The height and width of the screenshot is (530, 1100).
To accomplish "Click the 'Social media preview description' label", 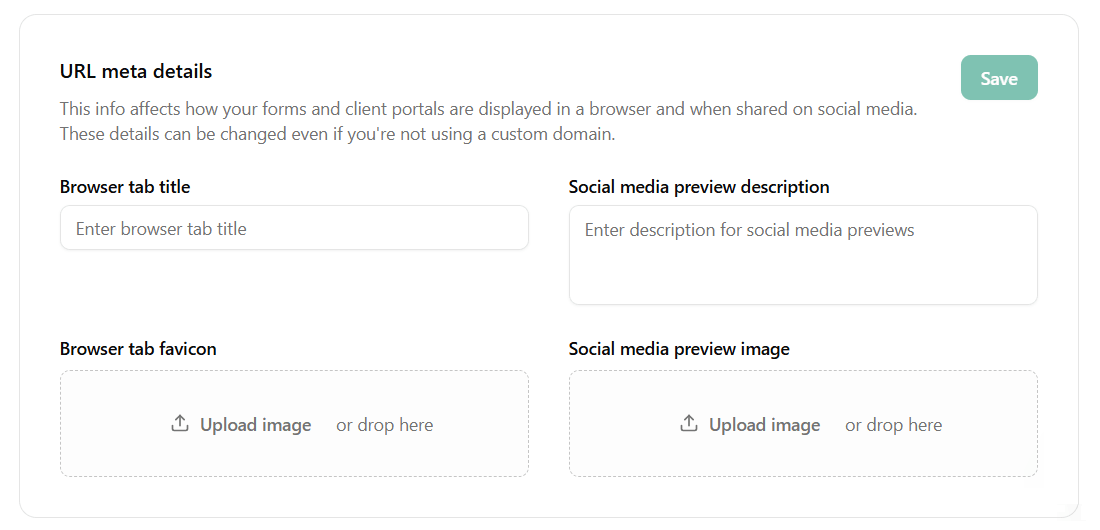I will pyautogui.click(x=699, y=187).
